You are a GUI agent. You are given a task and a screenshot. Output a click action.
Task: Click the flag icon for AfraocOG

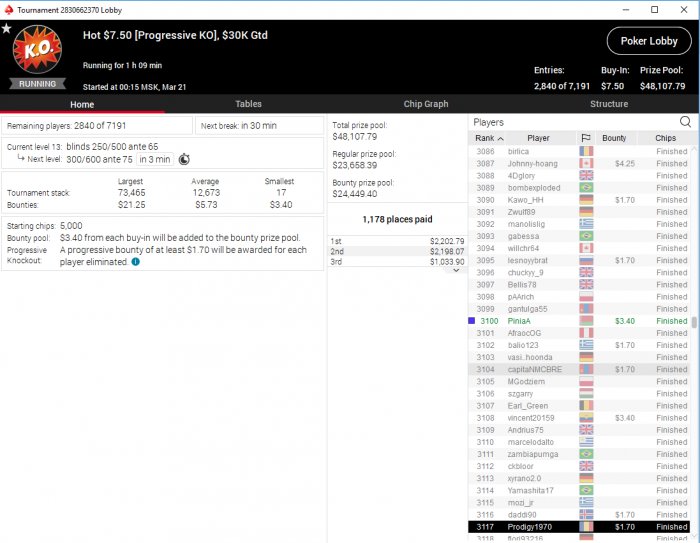coord(586,333)
